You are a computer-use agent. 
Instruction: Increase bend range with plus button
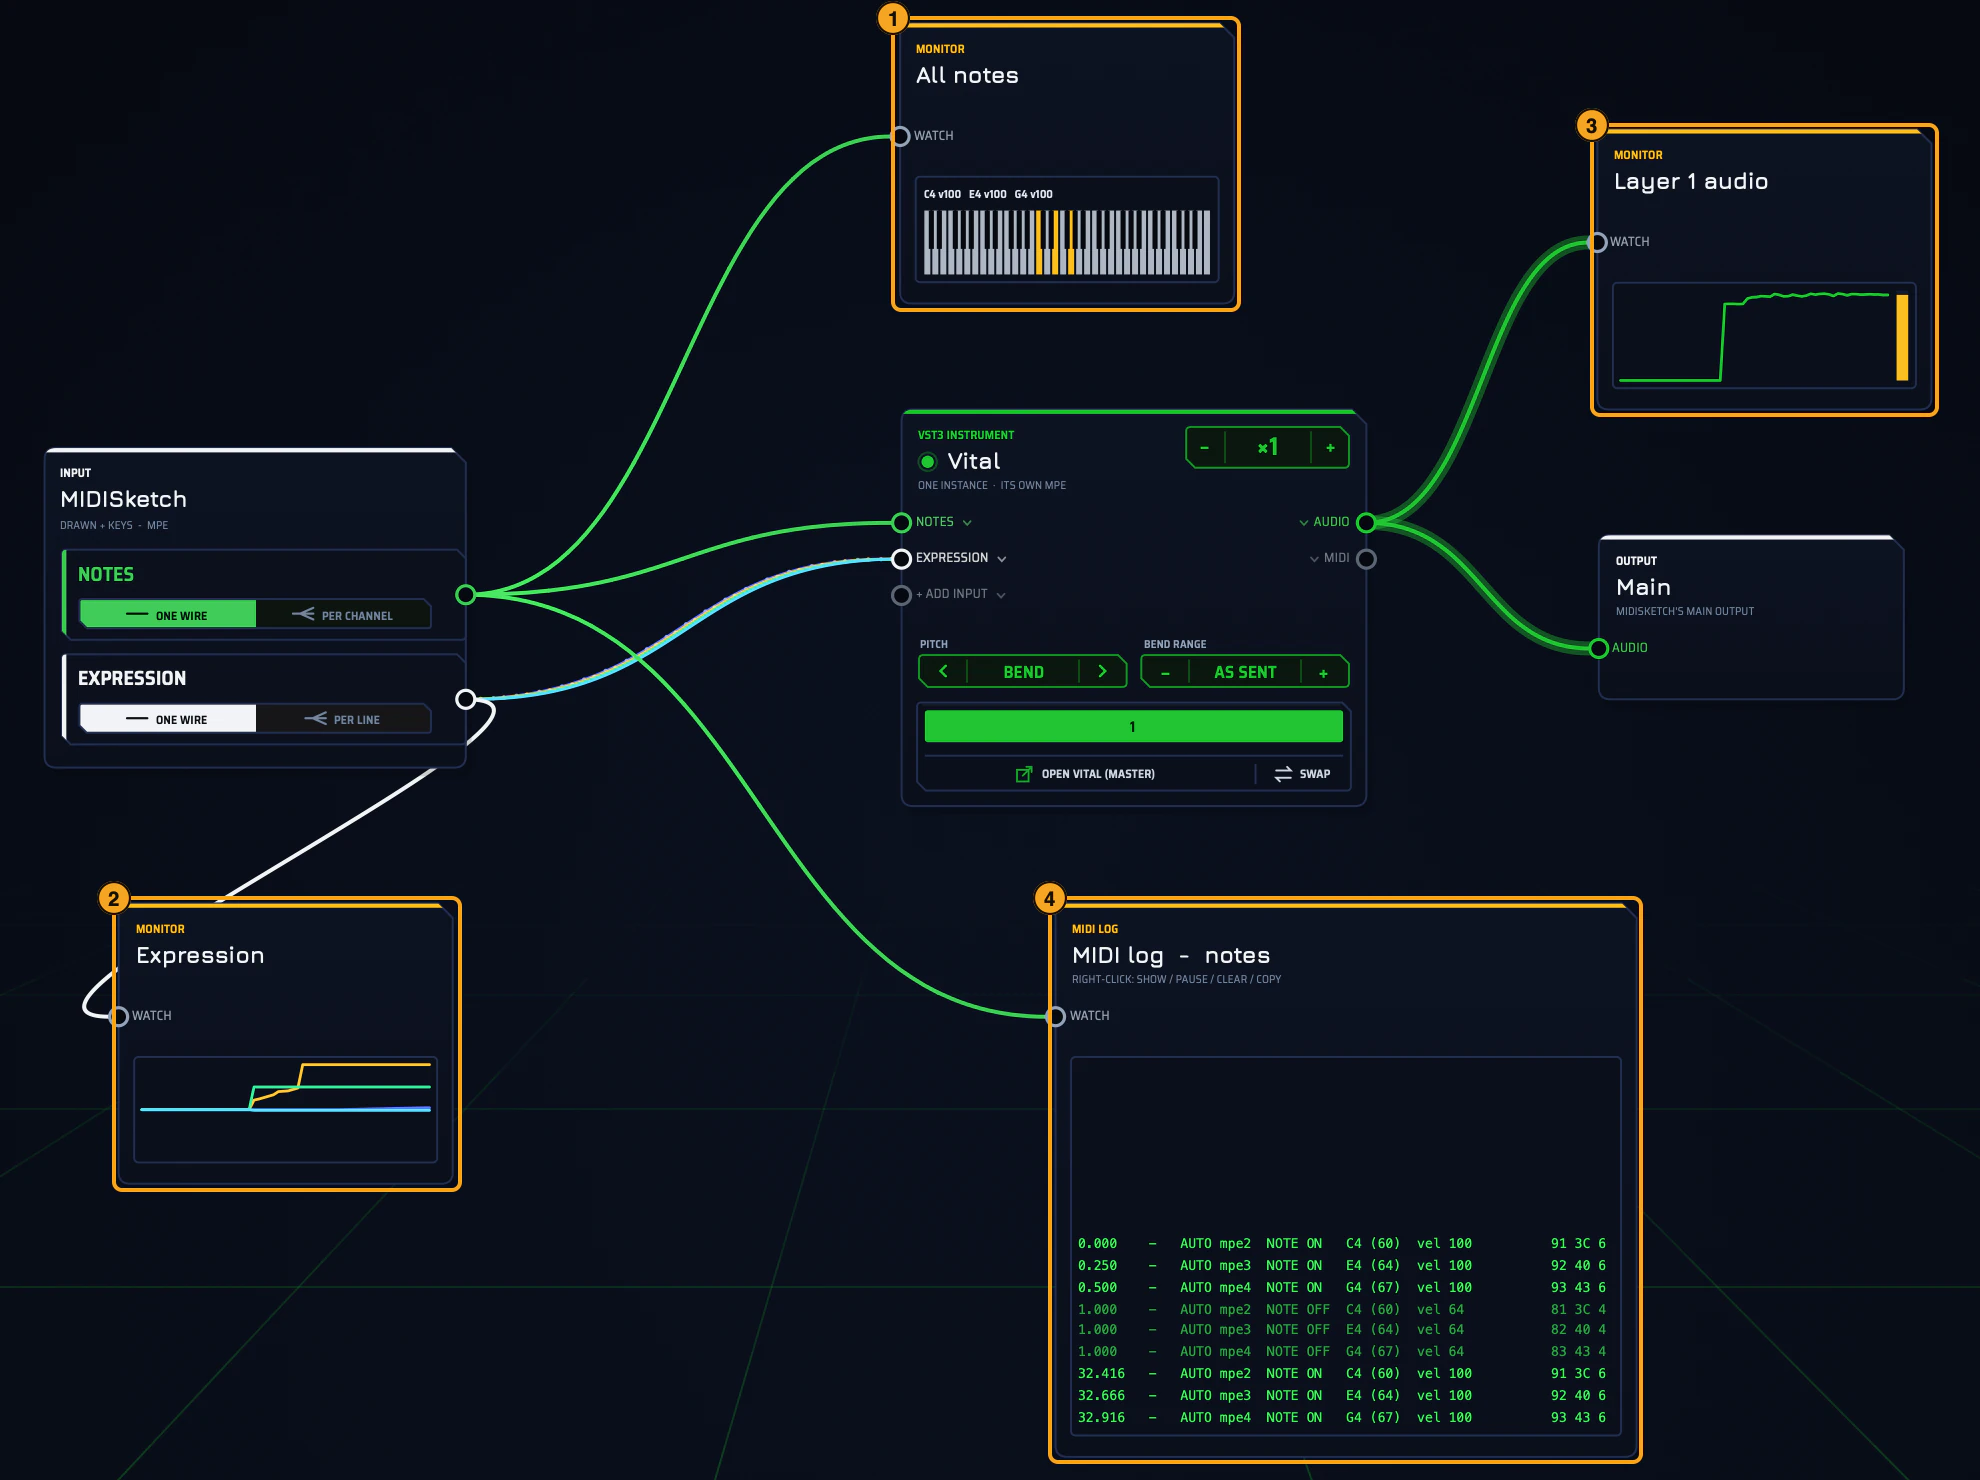pos(1323,672)
